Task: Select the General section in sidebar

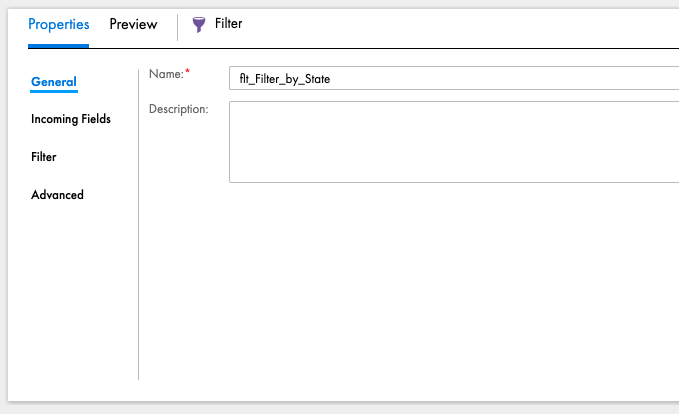Action: [54, 81]
